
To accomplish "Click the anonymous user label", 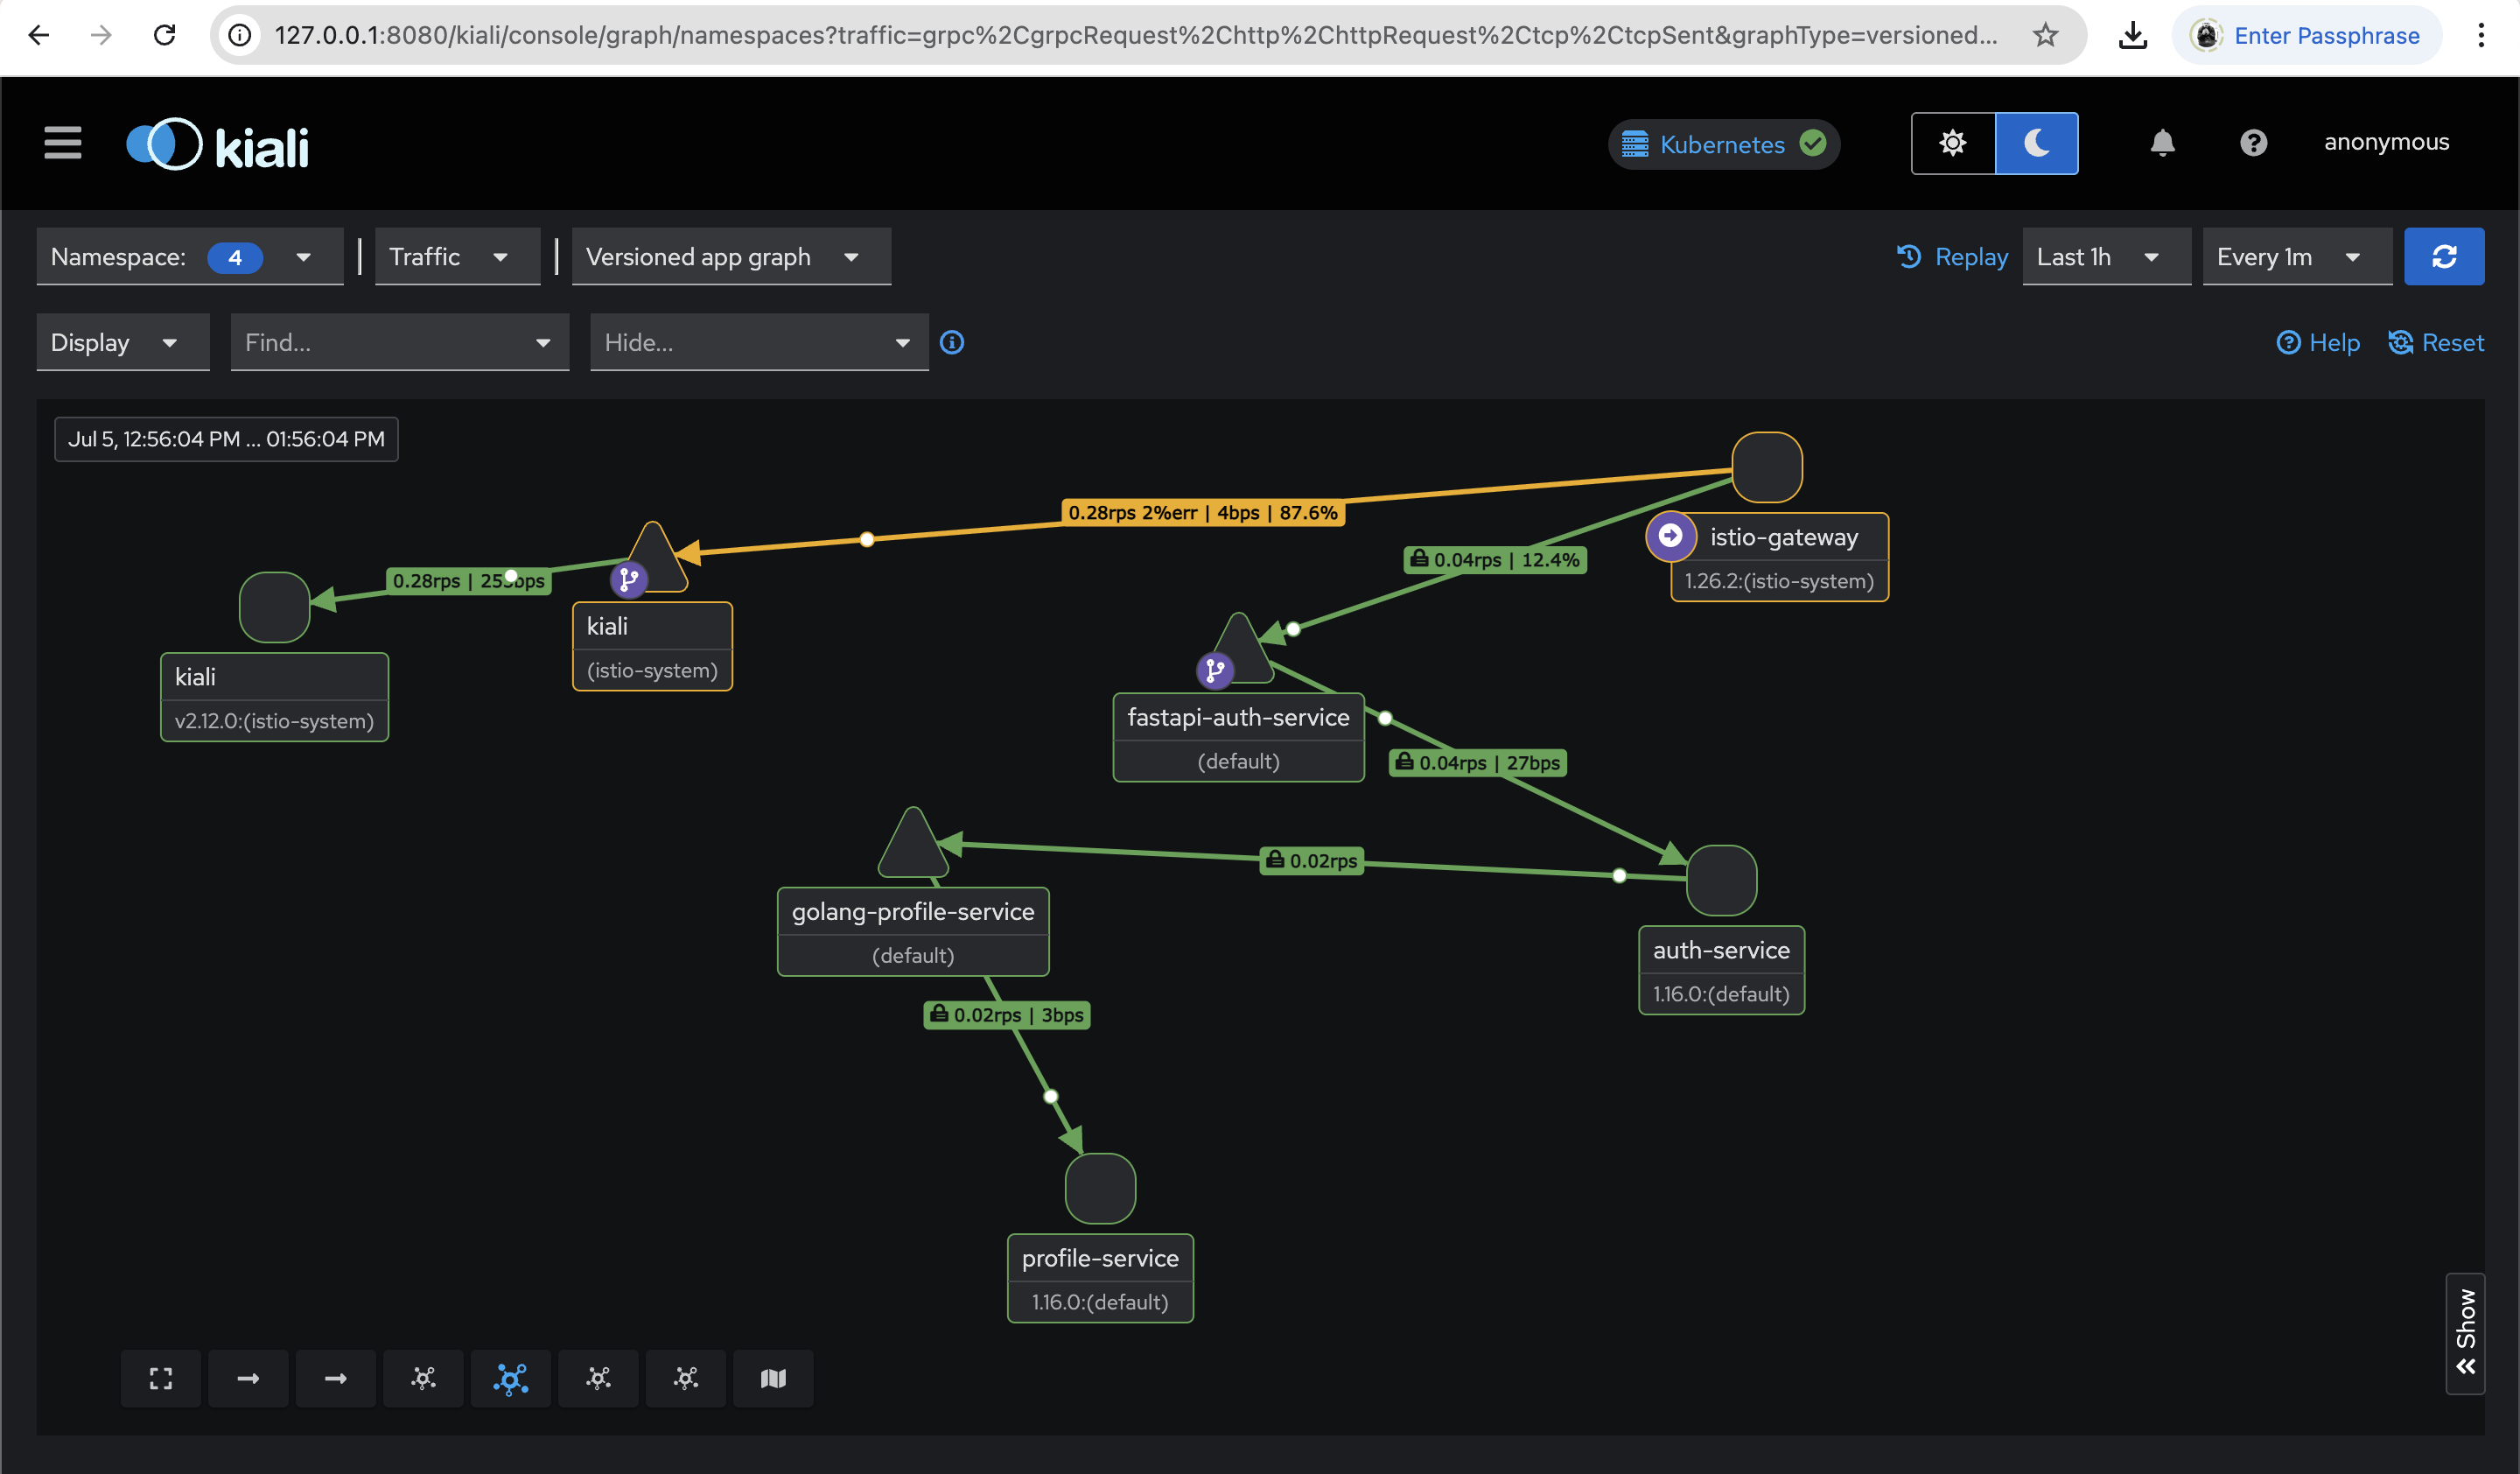I will tap(2386, 142).
